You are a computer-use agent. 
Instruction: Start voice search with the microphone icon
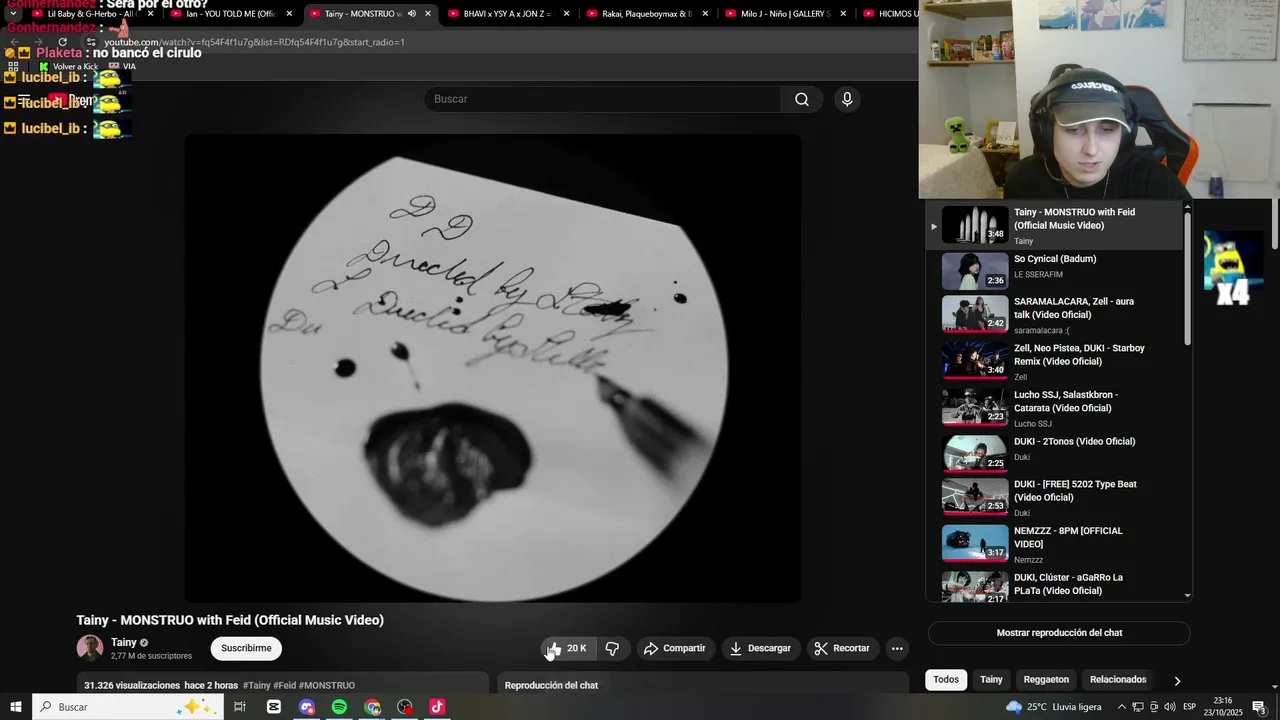point(847,99)
